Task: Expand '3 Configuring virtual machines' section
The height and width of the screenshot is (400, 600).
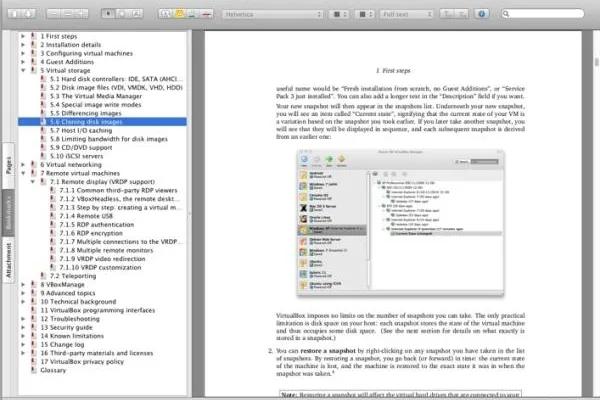Action: pos(23,53)
